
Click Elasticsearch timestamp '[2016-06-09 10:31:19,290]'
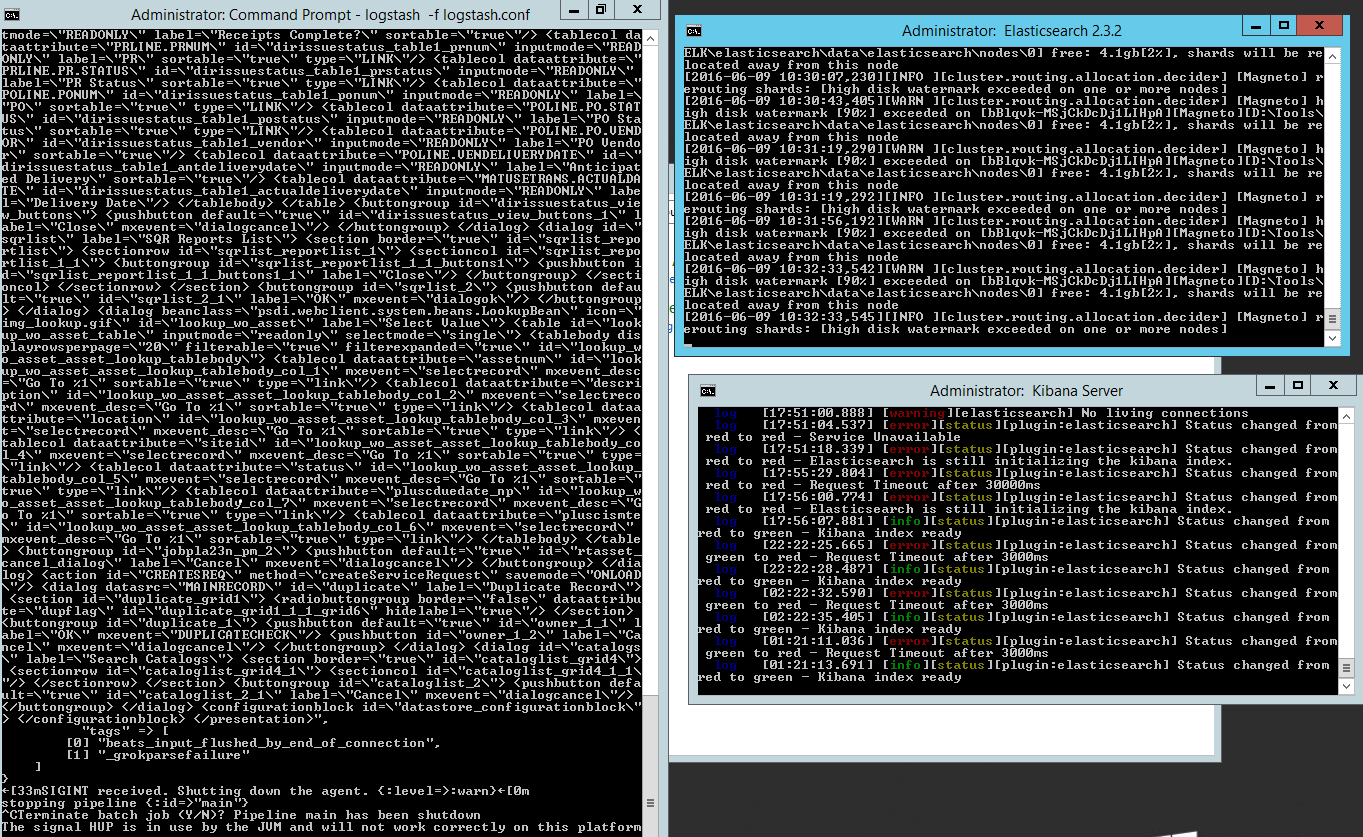point(784,149)
